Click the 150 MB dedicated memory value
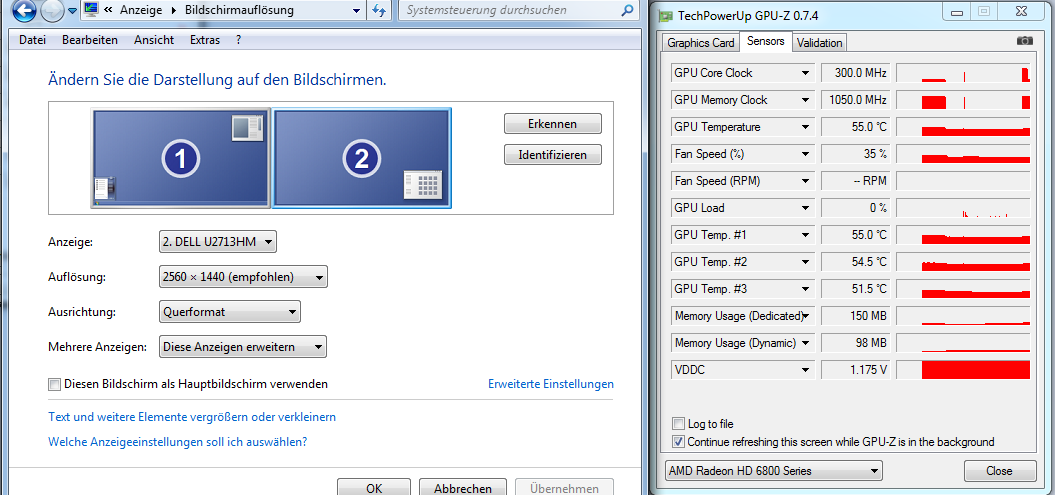This screenshot has height=495, width=1055. [x=856, y=316]
